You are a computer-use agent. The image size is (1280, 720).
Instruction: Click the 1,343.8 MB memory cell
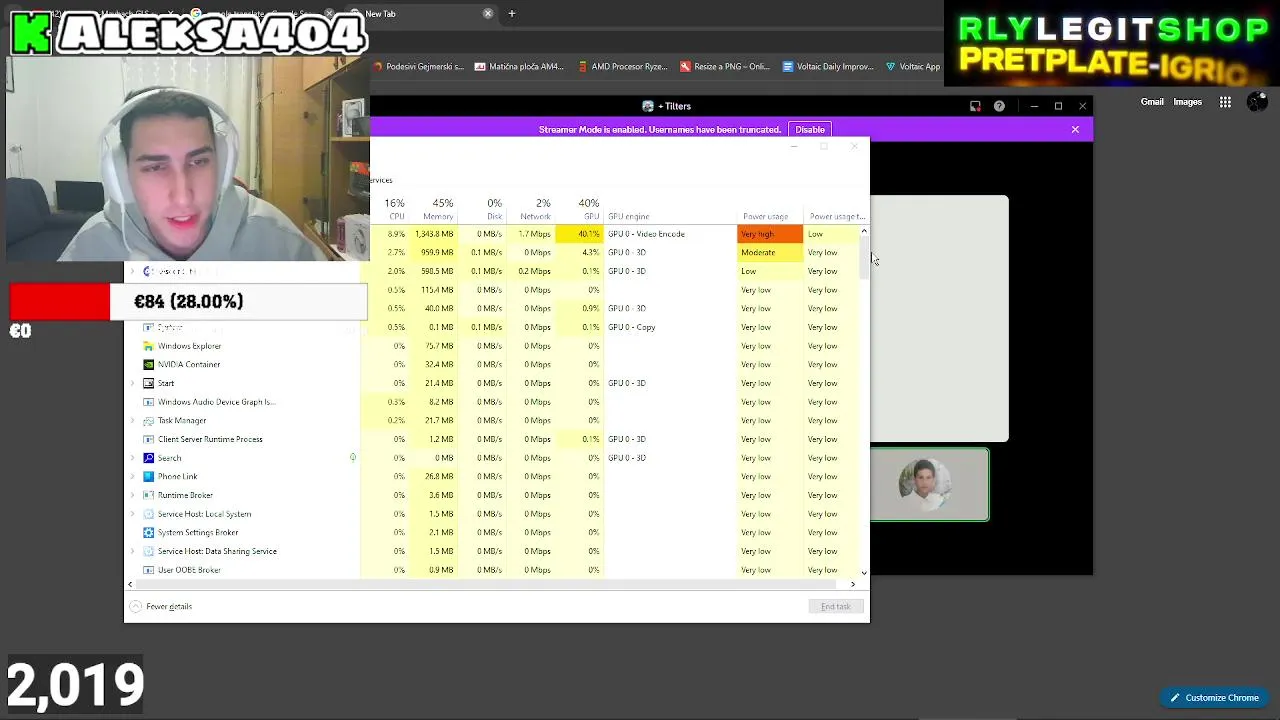(434, 234)
